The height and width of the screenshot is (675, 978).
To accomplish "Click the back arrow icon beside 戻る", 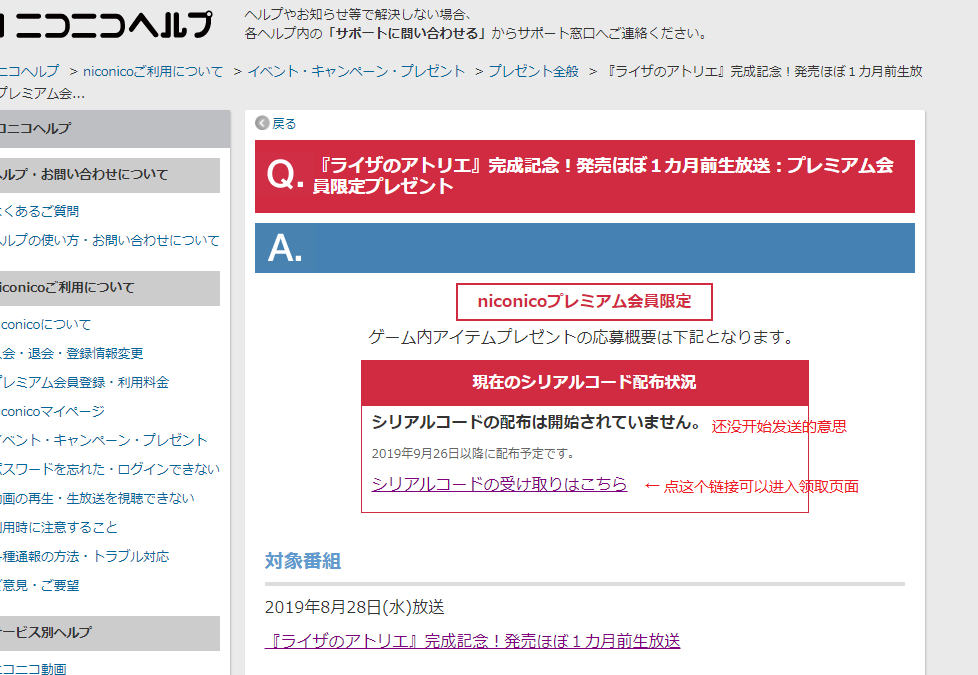I will point(262,123).
